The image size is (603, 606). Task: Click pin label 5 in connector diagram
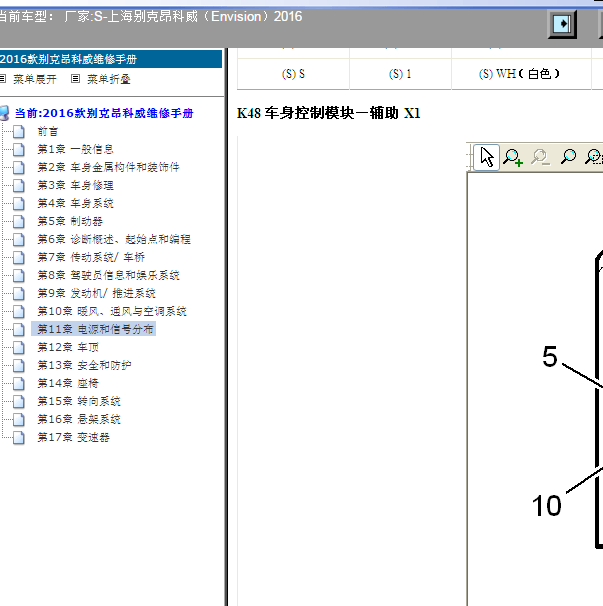pyautogui.click(x=550, y=356)
